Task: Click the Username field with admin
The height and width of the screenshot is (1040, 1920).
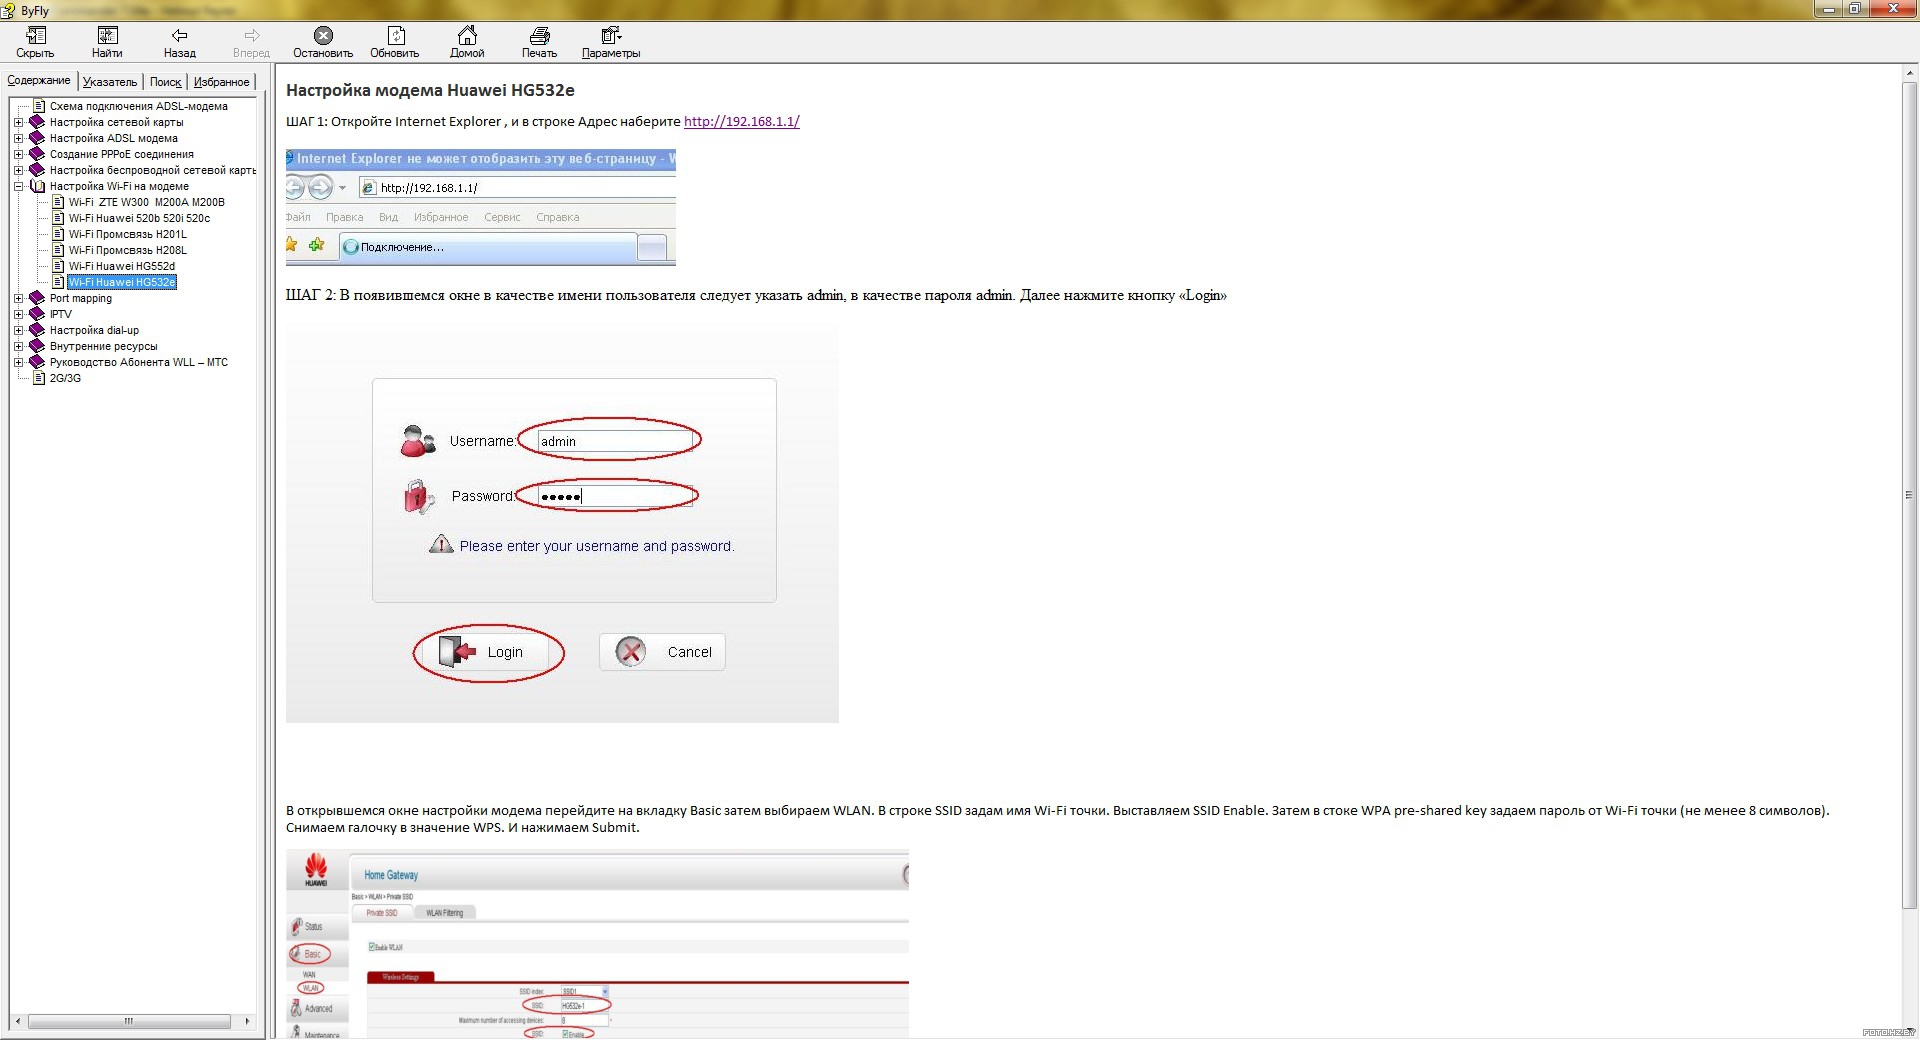Action: 614,441
